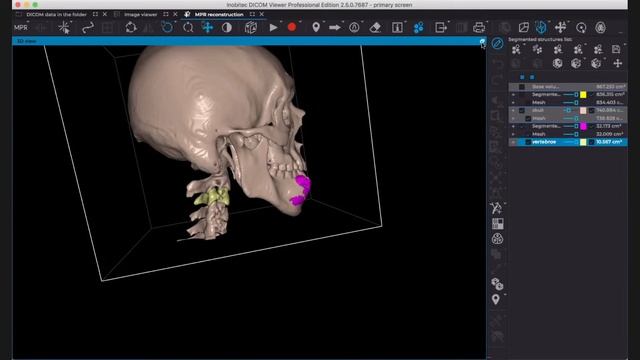The width and height of the screenshot is (640, 360).
Task: Start playback with the play button
Action: point(273,28)
